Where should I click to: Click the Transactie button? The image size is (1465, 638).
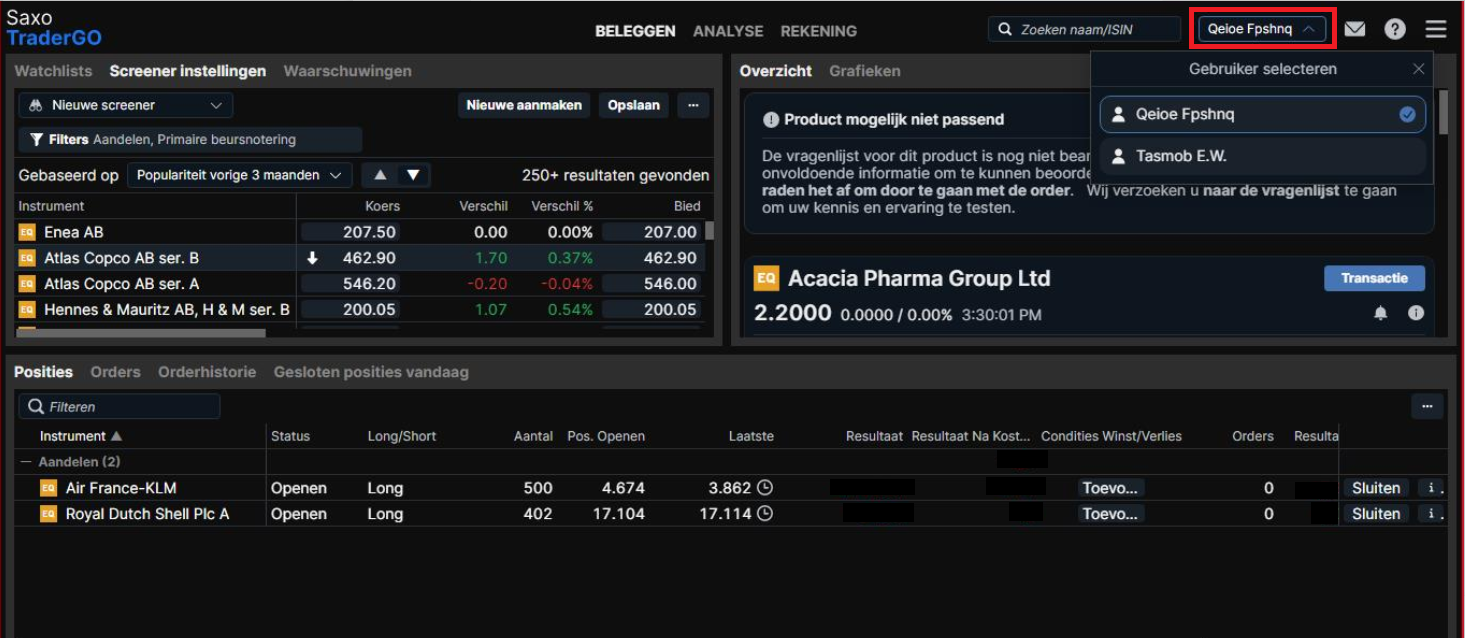point(1375,278)
